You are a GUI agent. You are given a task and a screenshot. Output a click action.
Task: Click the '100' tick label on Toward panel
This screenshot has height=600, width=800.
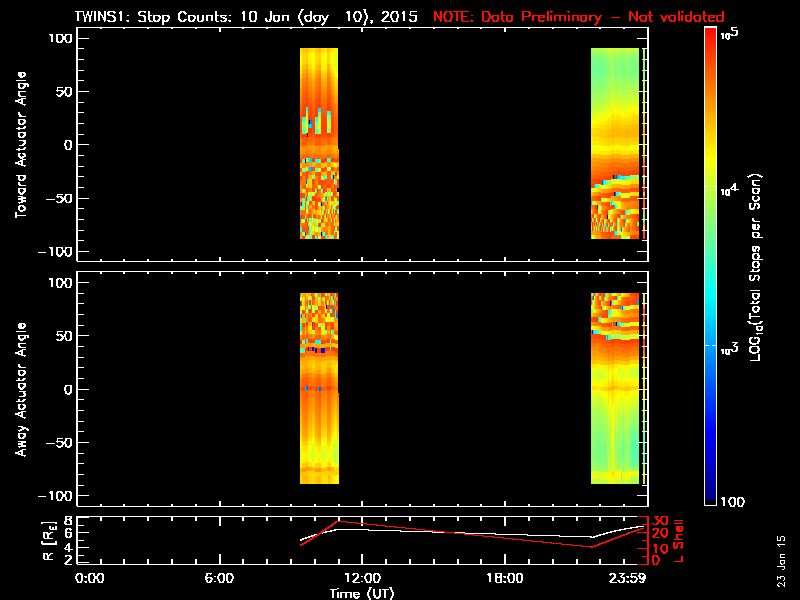pos(61,38)
